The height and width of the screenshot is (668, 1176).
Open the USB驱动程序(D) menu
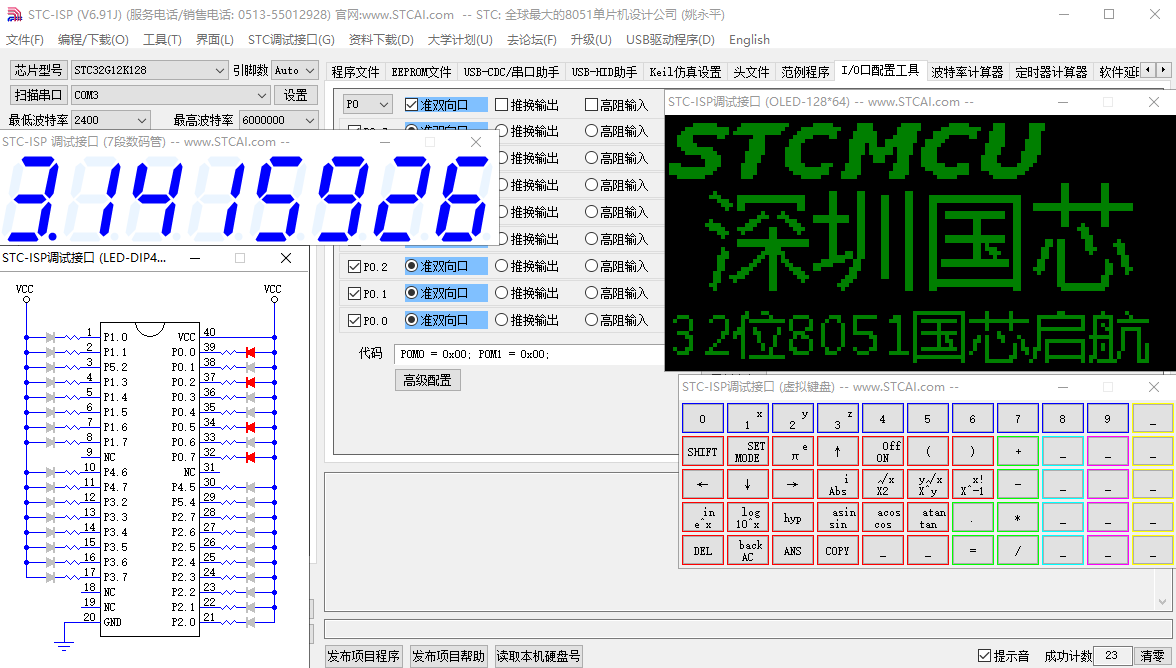(x=670, y=40)
